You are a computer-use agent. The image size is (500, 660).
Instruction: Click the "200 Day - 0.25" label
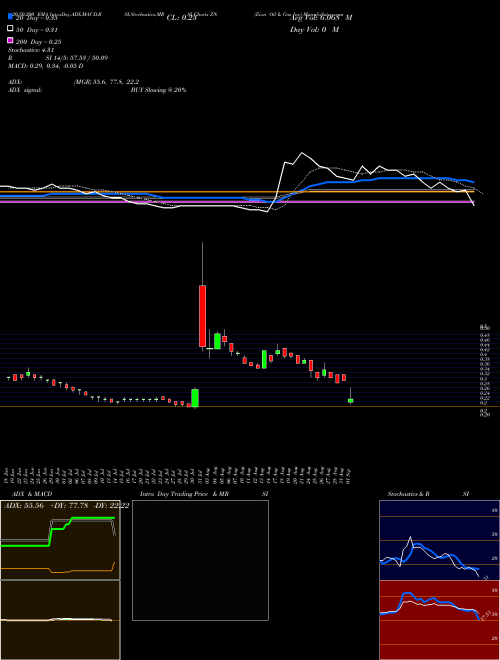[39, 42]
